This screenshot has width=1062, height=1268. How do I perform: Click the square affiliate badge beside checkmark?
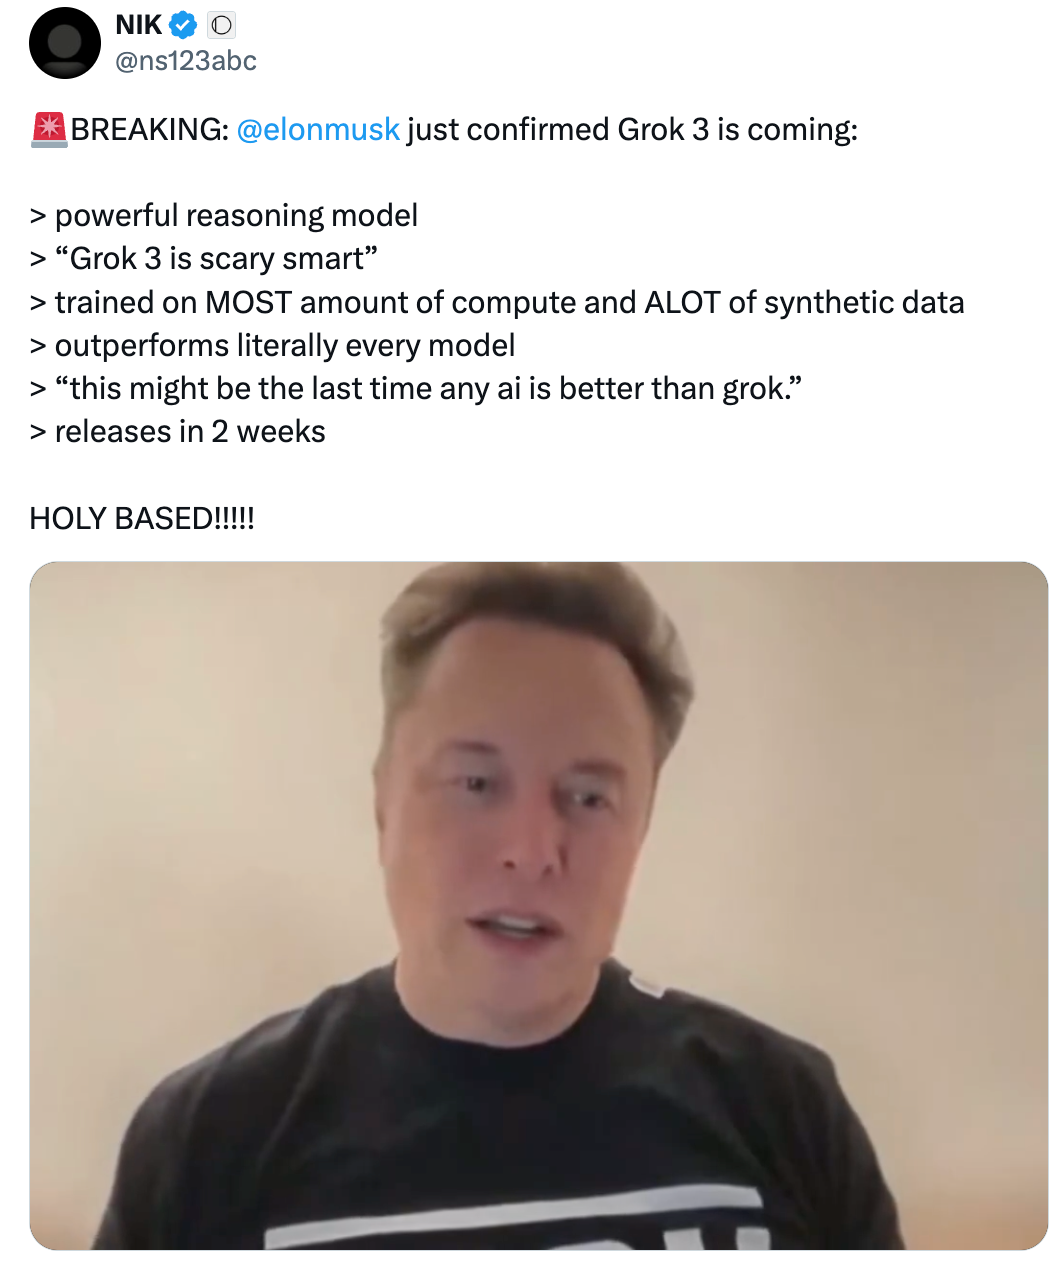tap(222, 25)
